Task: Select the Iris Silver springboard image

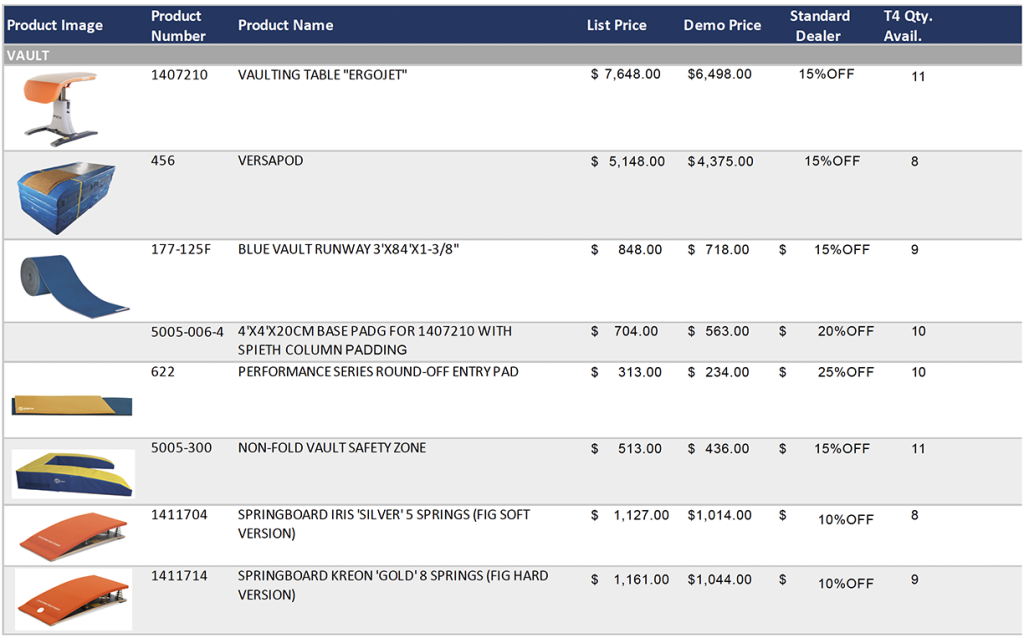Action: pyautogui.click(x=73, y=536)
